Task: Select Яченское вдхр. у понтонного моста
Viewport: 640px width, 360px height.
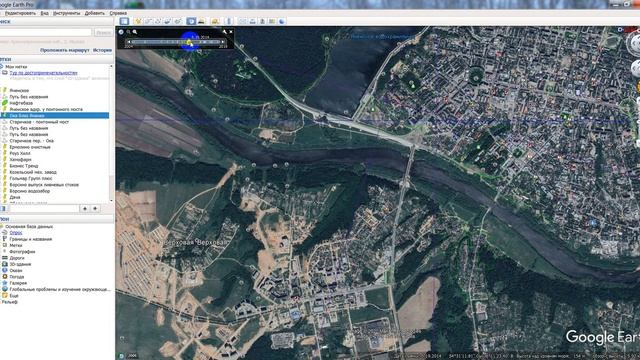Action: [x=46, y=109]
